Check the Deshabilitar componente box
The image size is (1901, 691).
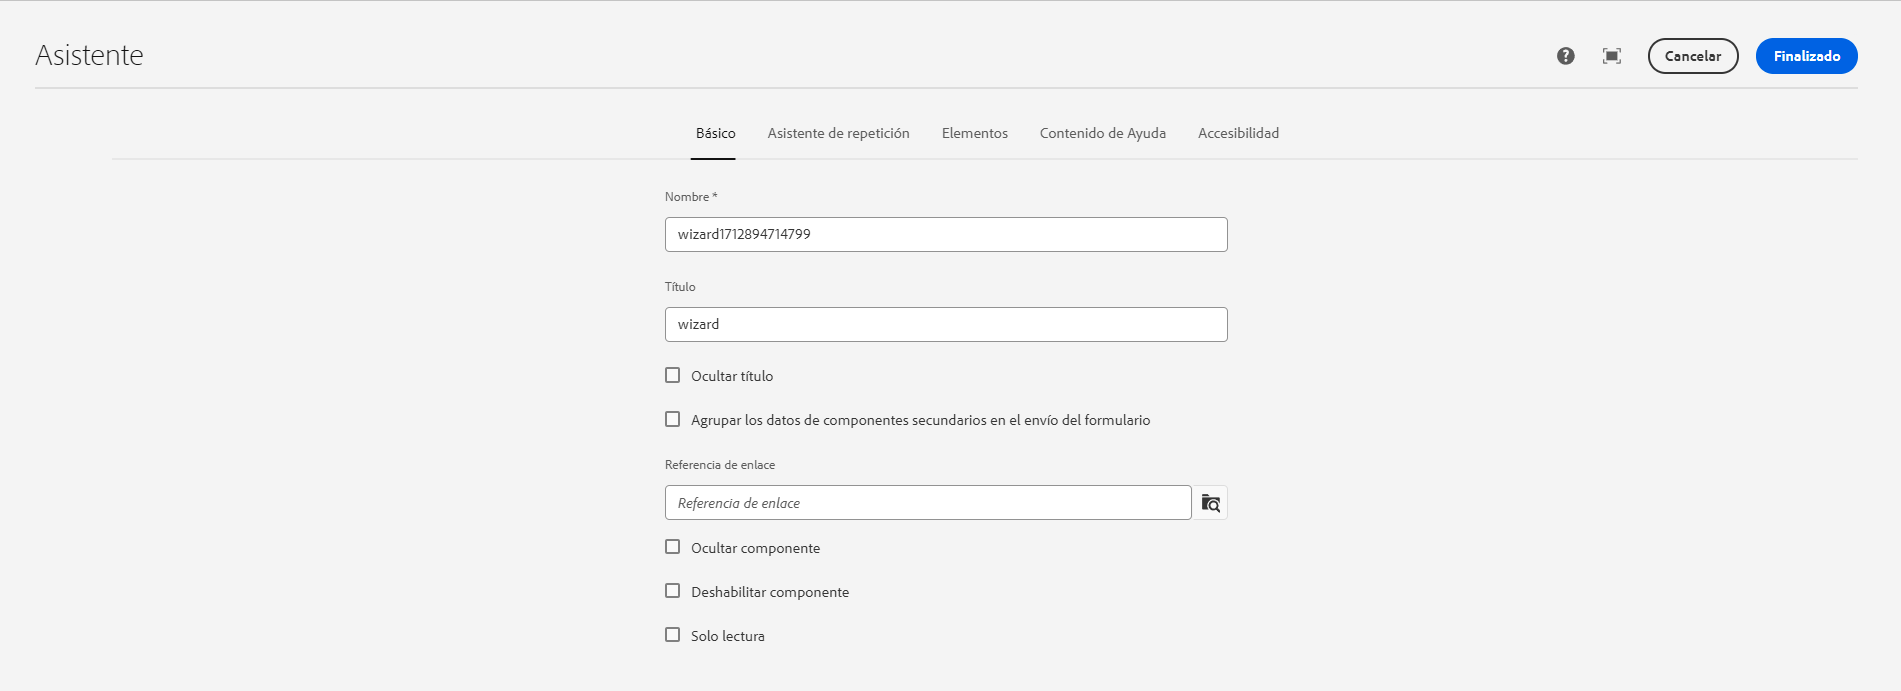[673, 591]
